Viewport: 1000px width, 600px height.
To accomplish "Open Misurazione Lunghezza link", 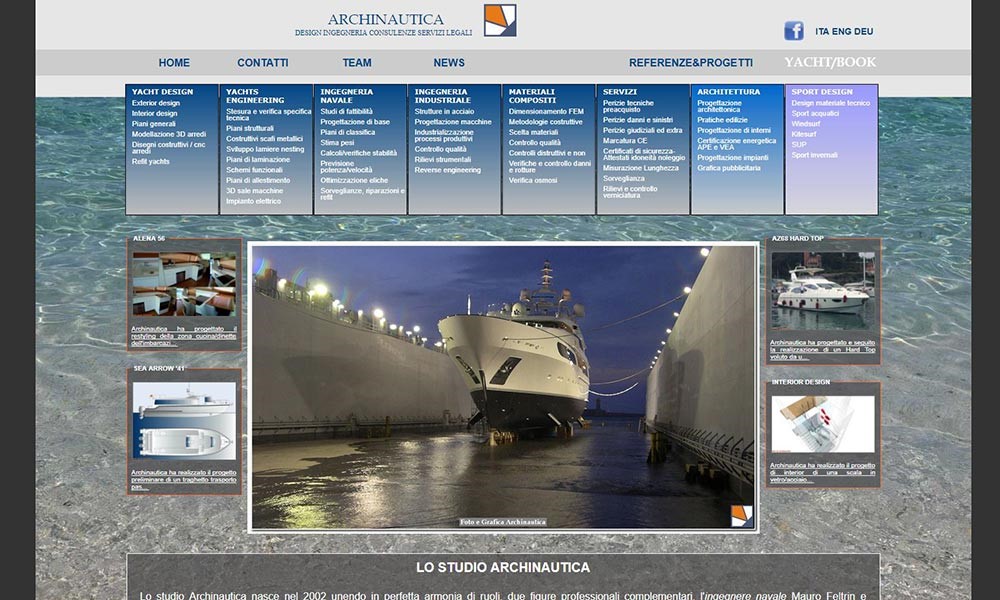I will coord(641,168).
